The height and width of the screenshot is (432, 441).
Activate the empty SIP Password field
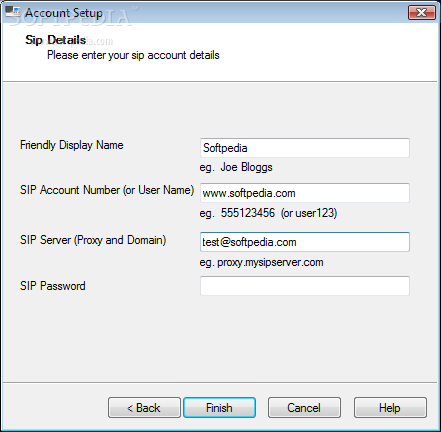(x=305, y=286)
